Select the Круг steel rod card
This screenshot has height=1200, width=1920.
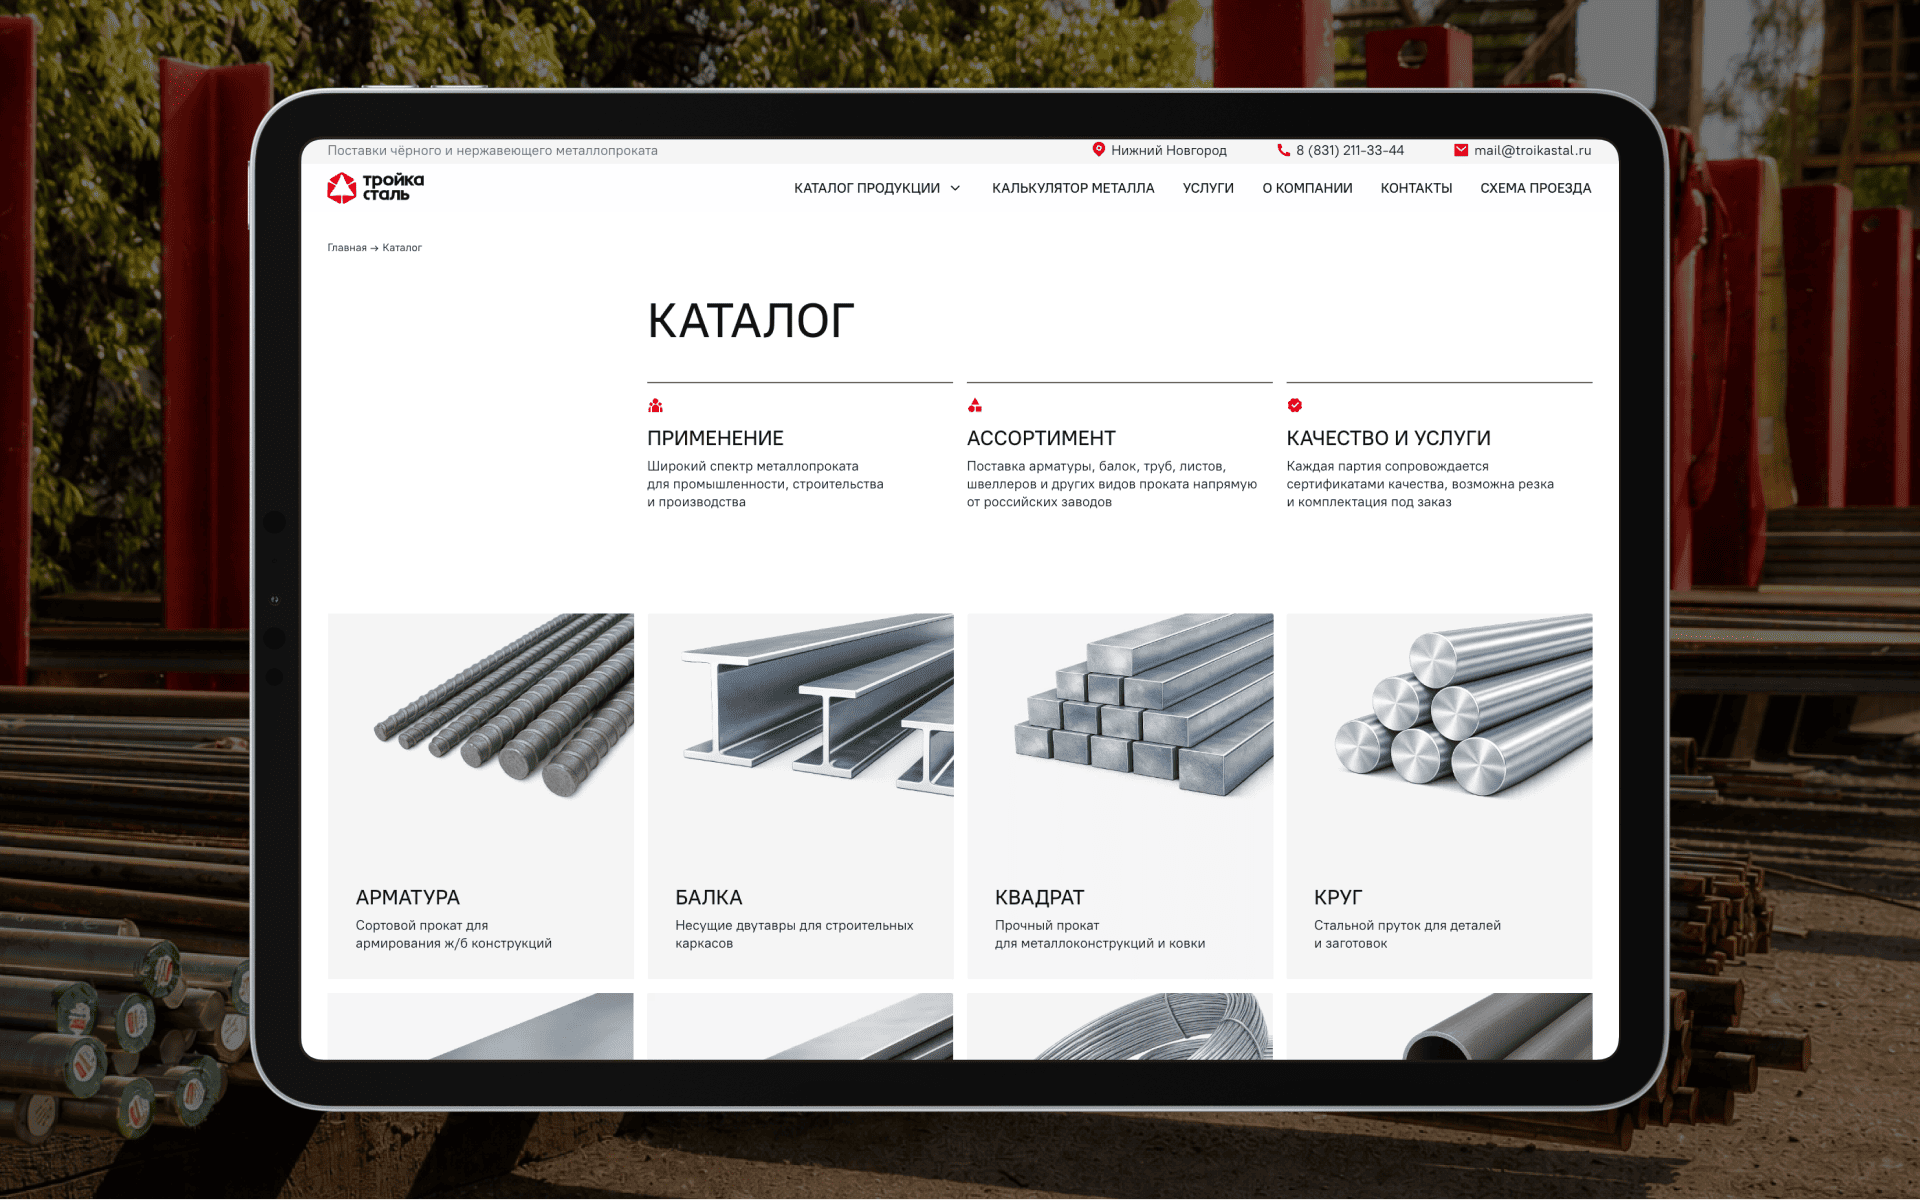pos(1439,796)
